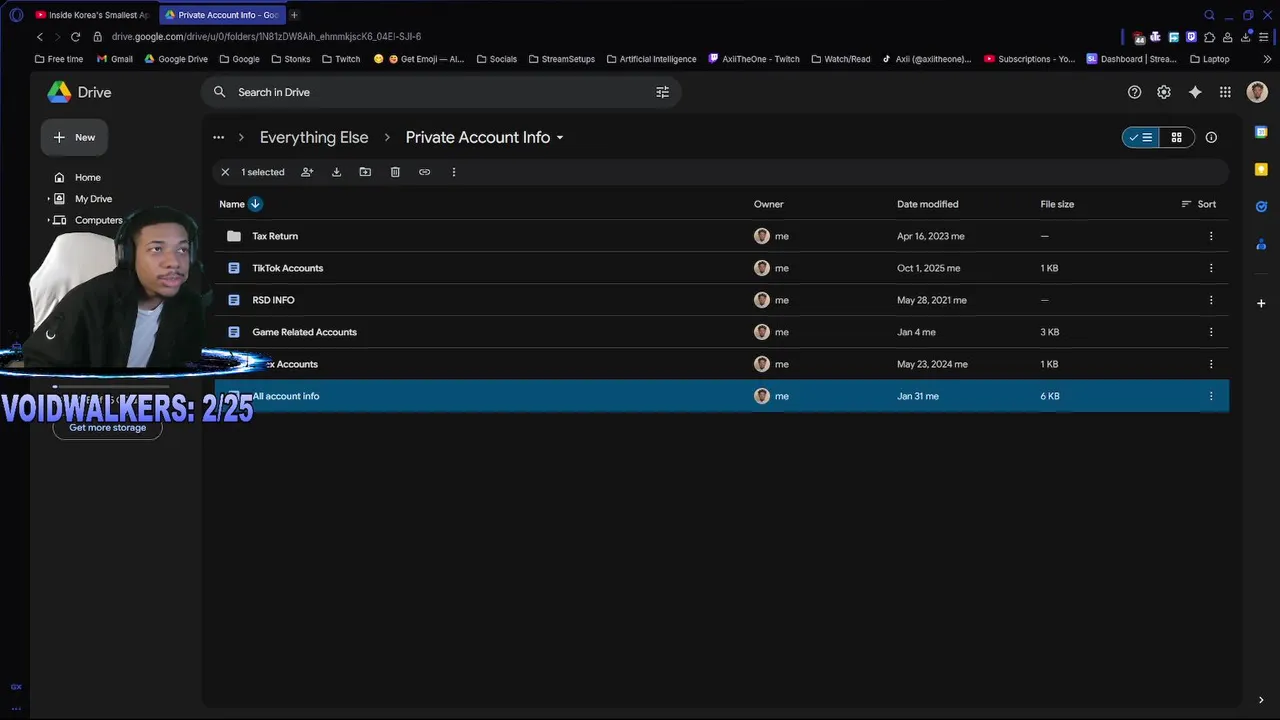Show the details info panel
Image resolution: width=1280 pixels, height=720 pixels.
click(1211, 137)
